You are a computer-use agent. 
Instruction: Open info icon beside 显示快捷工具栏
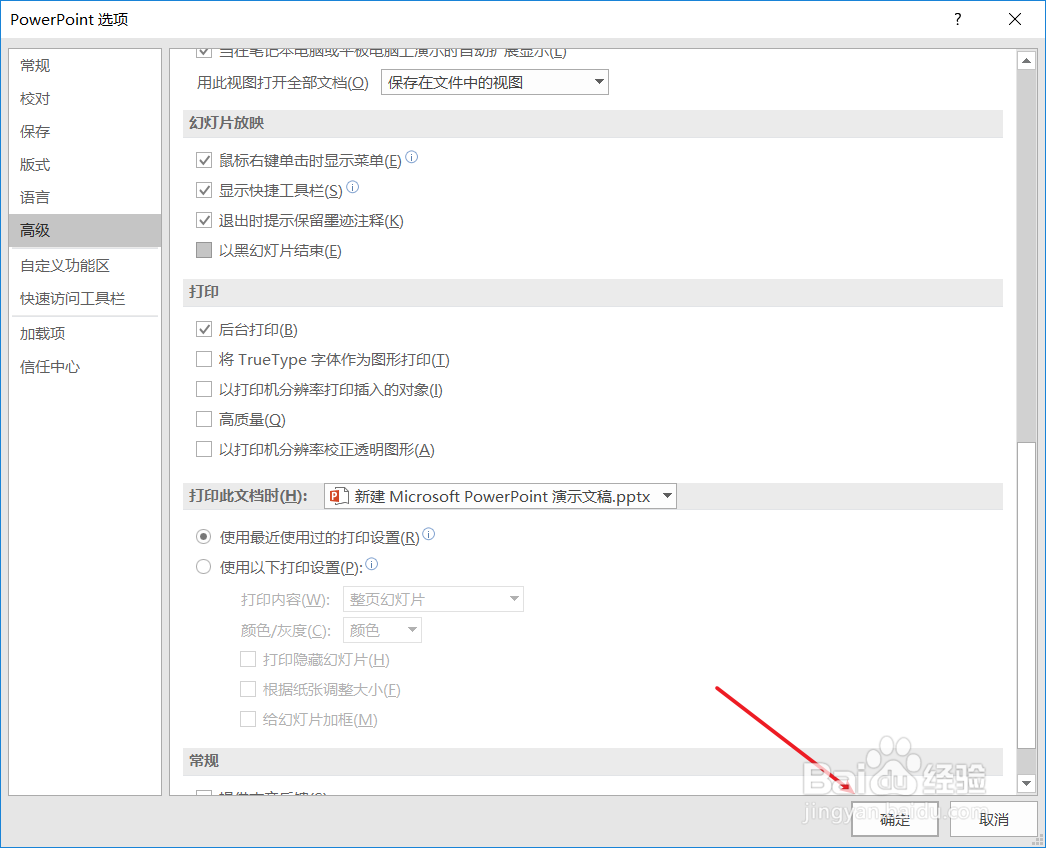352,187
